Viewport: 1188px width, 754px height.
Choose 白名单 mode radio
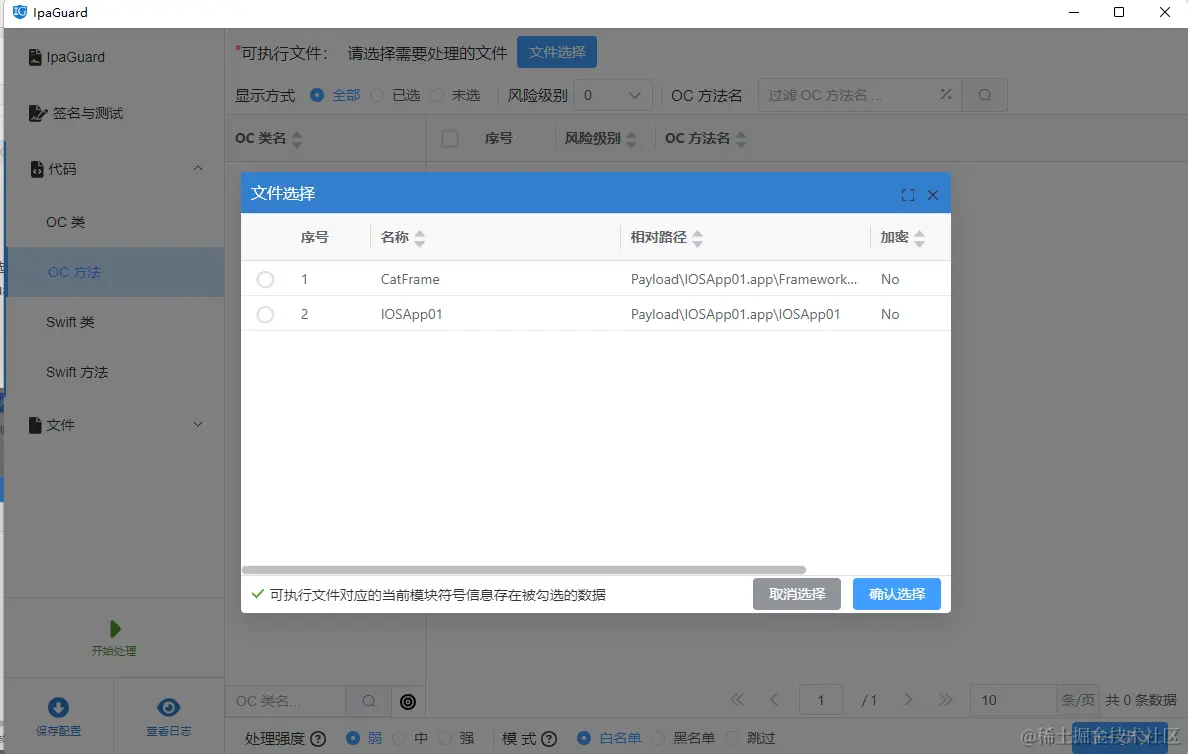click(583, 738)
